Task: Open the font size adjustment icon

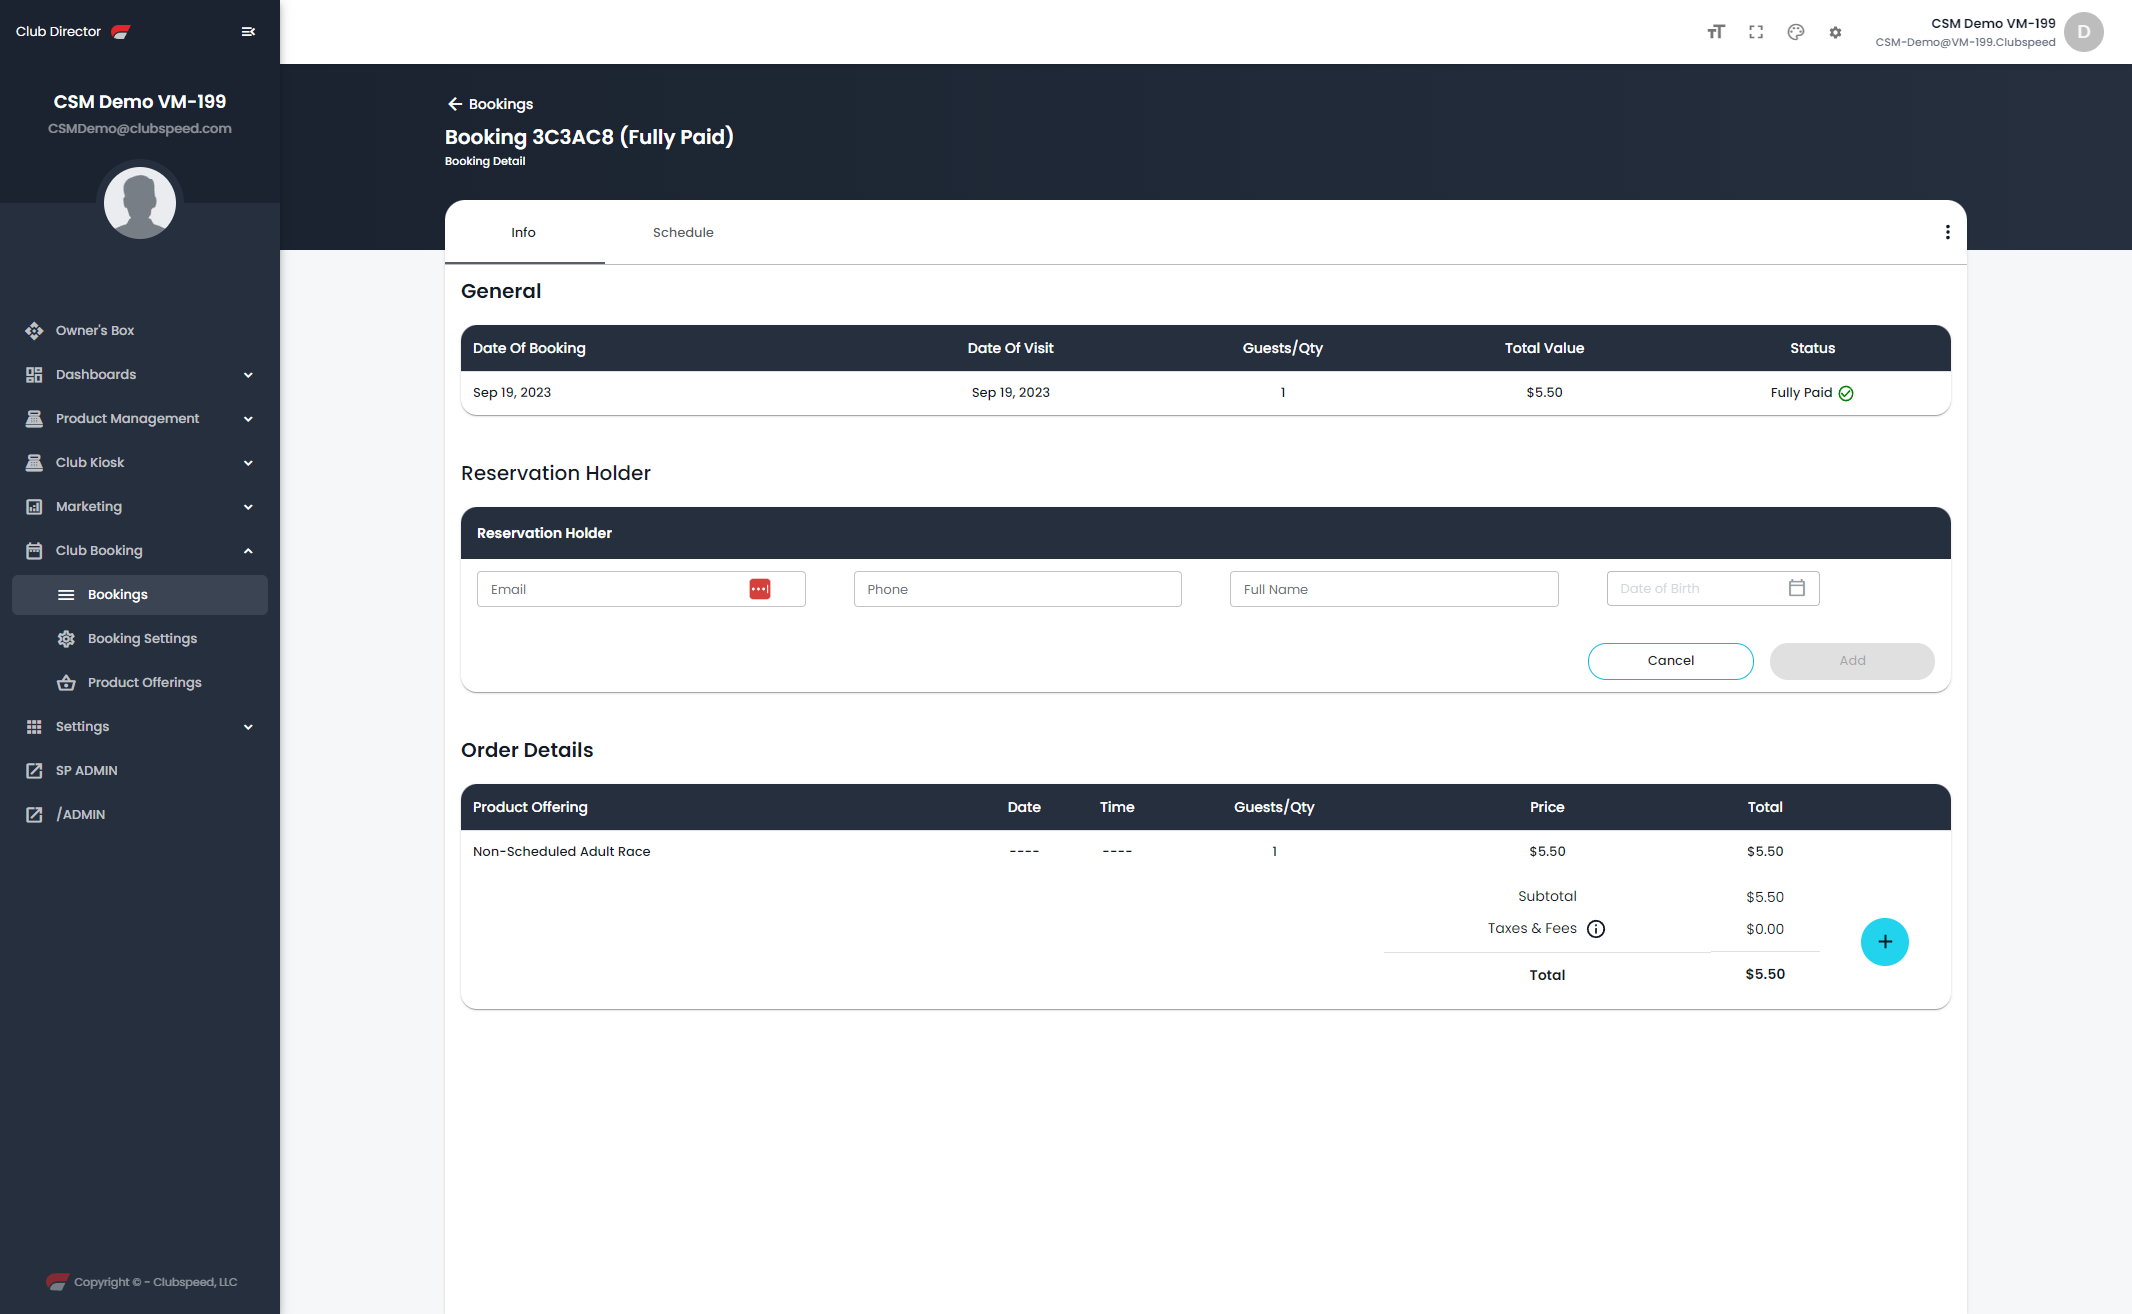Action: tap(1716, 32)
